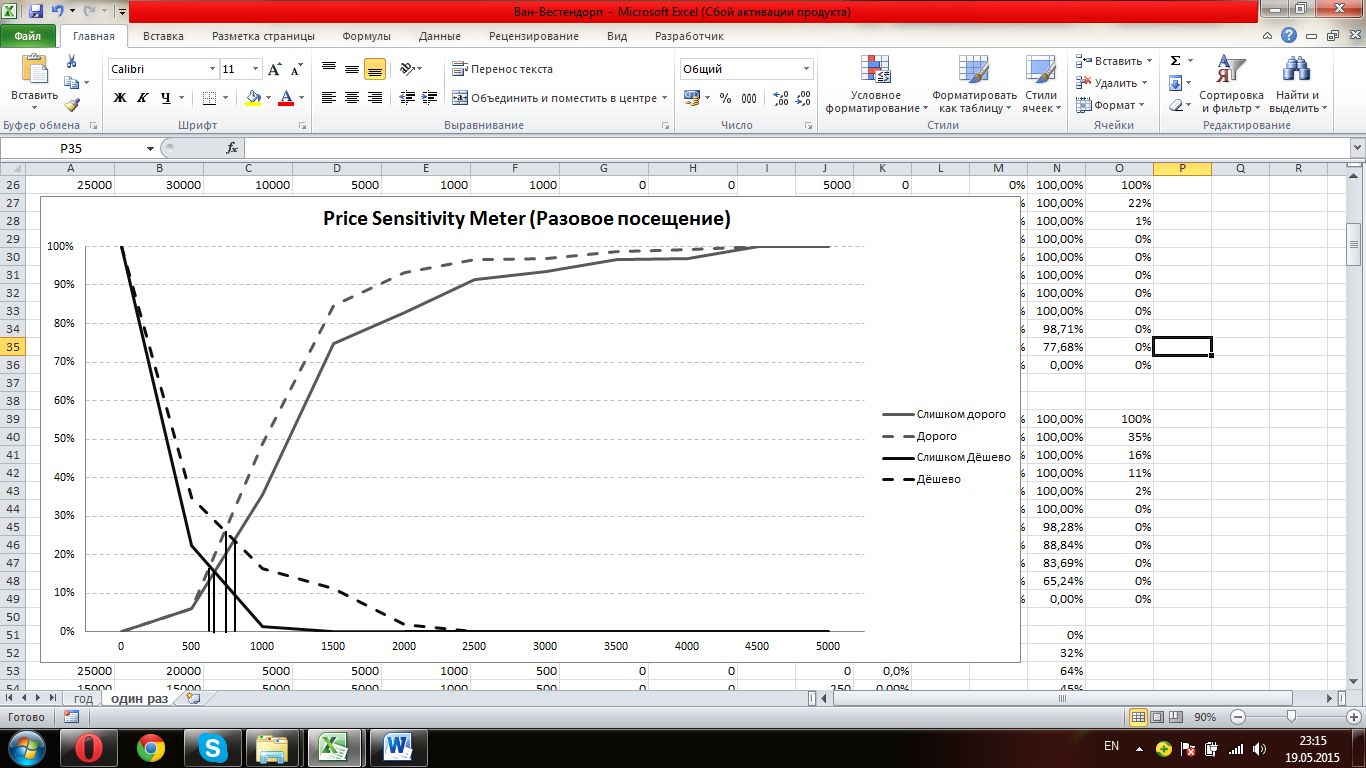
Task: Increase decimal places icon
Action: tap(782, 98)
